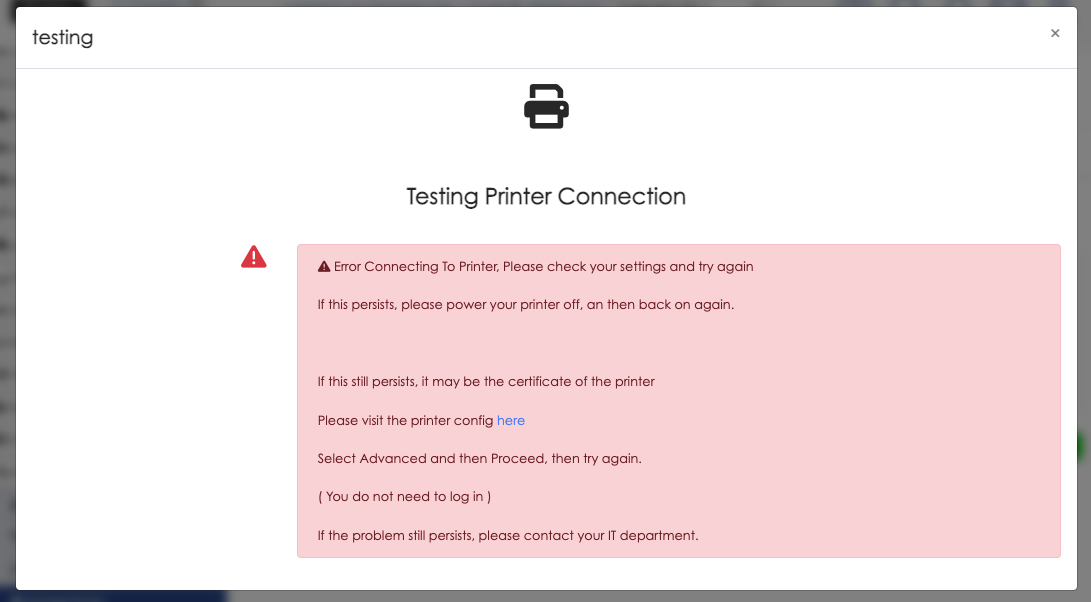The width and height of the screenshot is (1091, 602).
Task: Select the 'Testing Printer Connection' heading
Action: coord(546,196)
